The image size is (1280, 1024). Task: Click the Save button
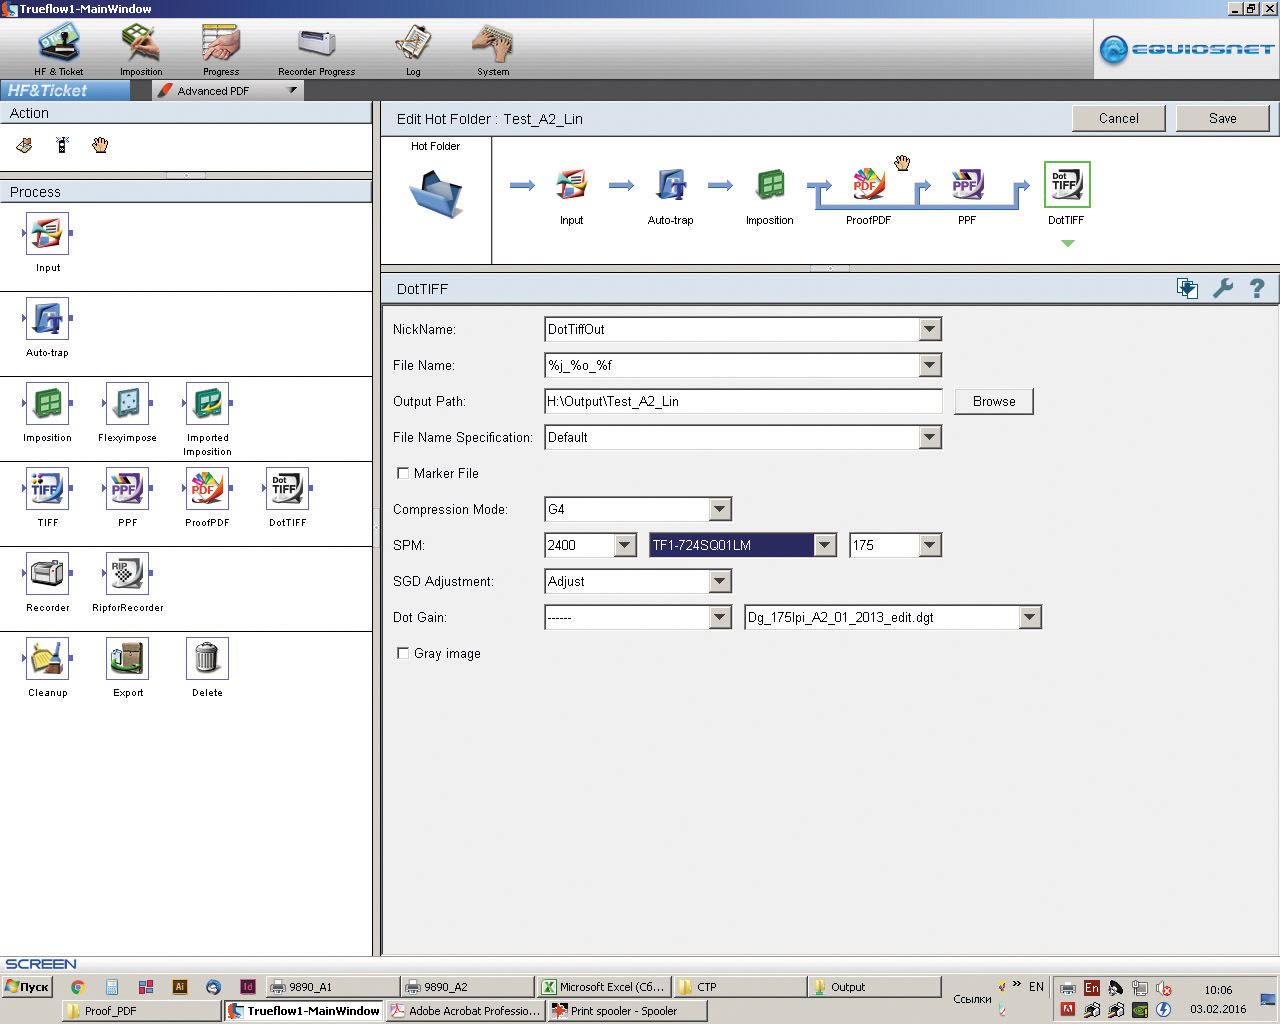(x=1222, y=118)
